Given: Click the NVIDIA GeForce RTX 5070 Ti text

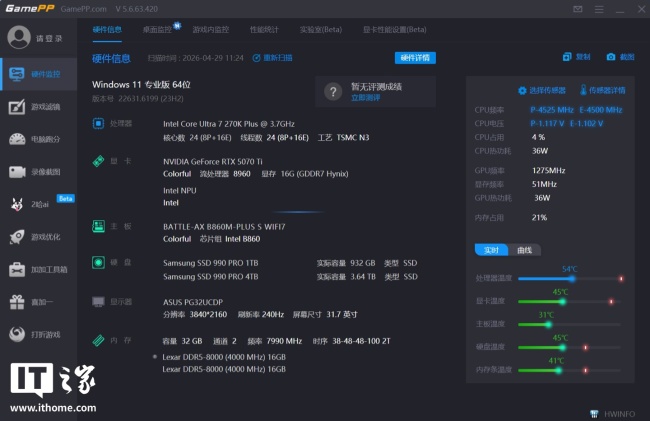Looking at the screenshot, I should (x=213, y=162).
